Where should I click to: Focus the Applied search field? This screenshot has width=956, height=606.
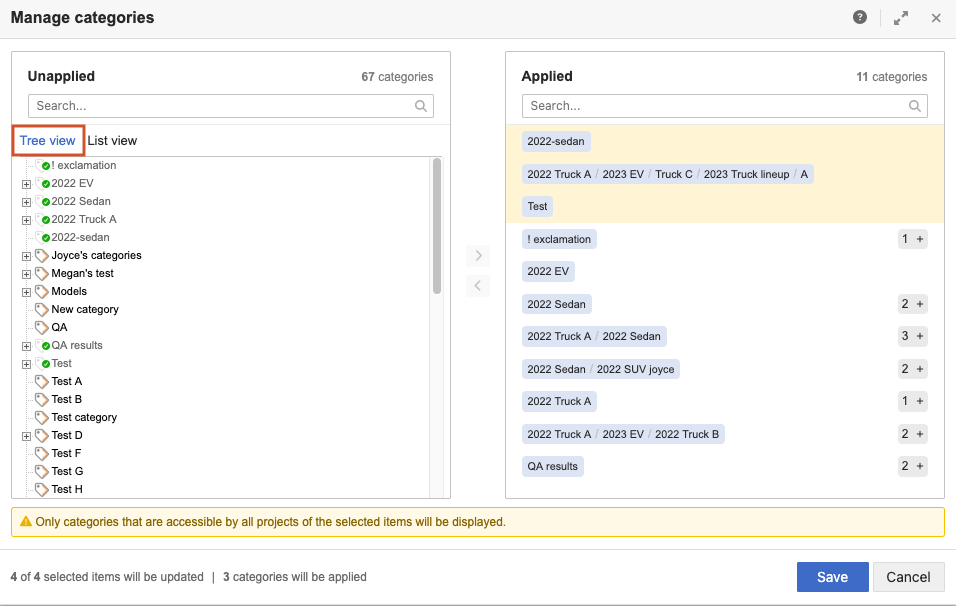coord(715,106)
